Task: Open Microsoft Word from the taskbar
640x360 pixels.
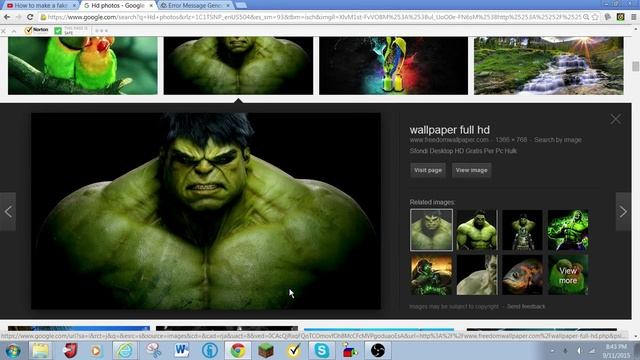Action: point(182,351)
